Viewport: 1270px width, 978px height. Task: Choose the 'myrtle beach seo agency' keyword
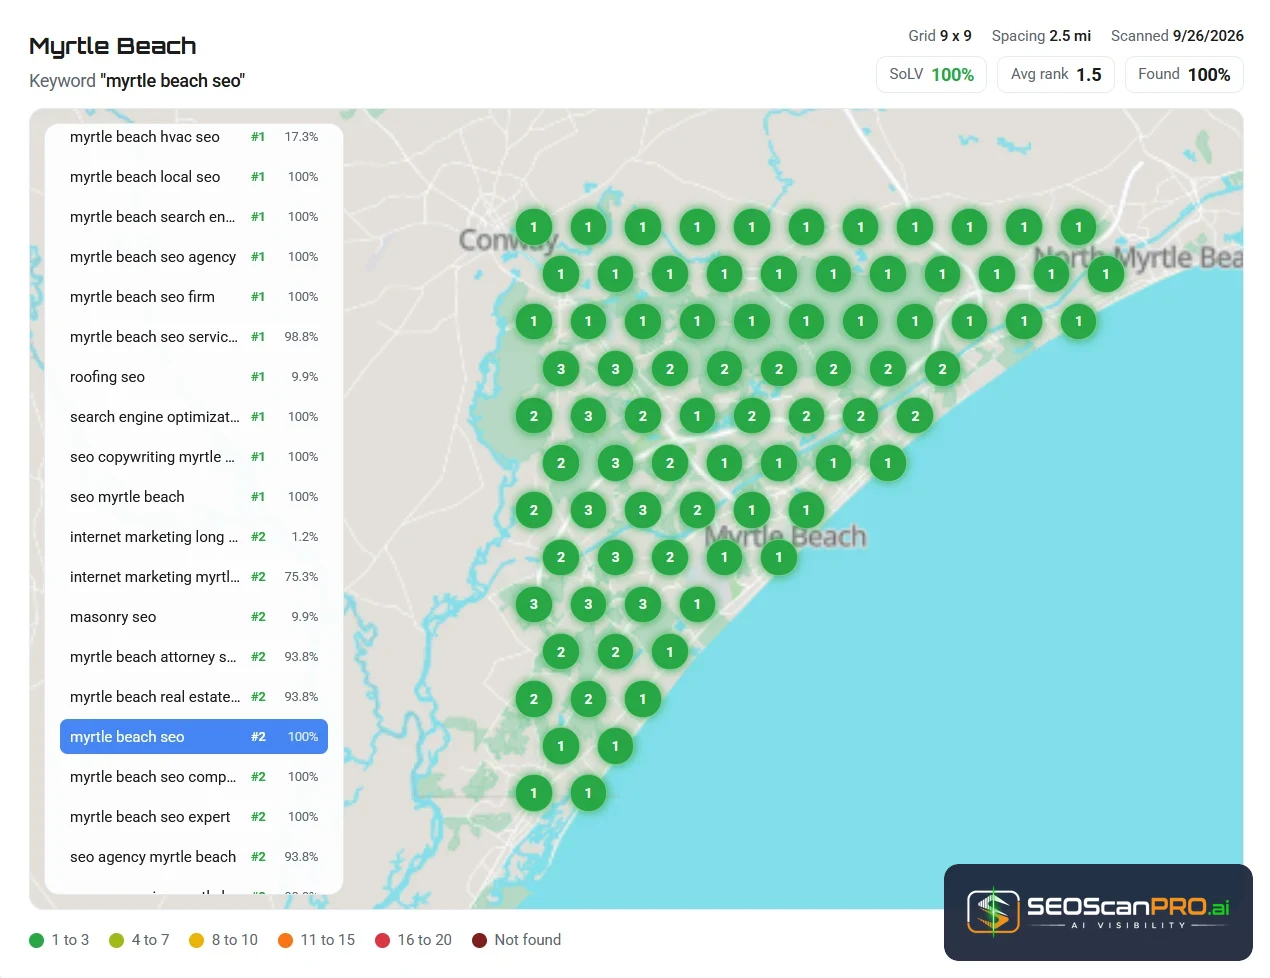click(x=194, y=257)
